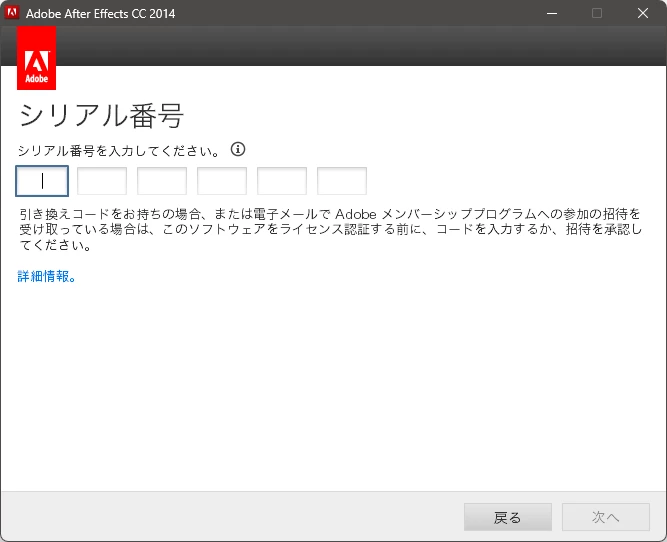Close the After Effects CC 2014 window
This screenshot has height=542, width=667.
(x=643, y=13)
